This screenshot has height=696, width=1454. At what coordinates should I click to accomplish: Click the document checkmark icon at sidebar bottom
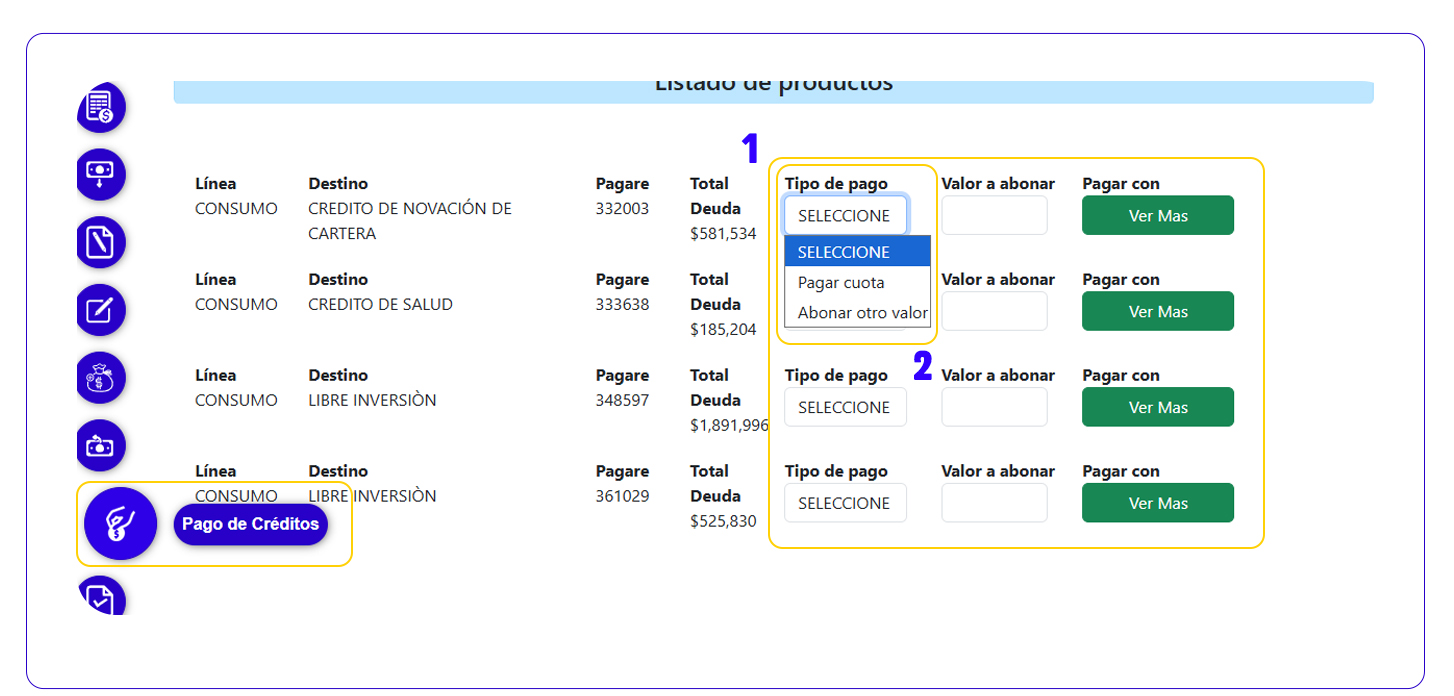101,597
